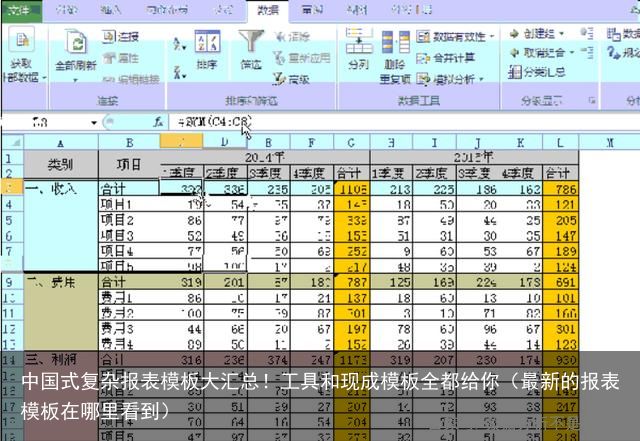Sort descending with the Z-A icon
Screen dimensions: 640x441
179,73
